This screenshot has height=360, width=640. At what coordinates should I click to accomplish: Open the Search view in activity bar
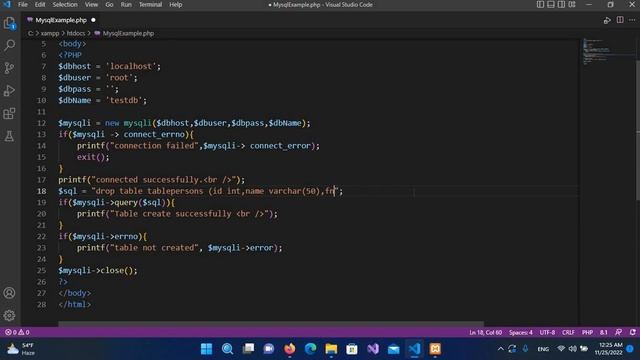click(x=9, y=45)
